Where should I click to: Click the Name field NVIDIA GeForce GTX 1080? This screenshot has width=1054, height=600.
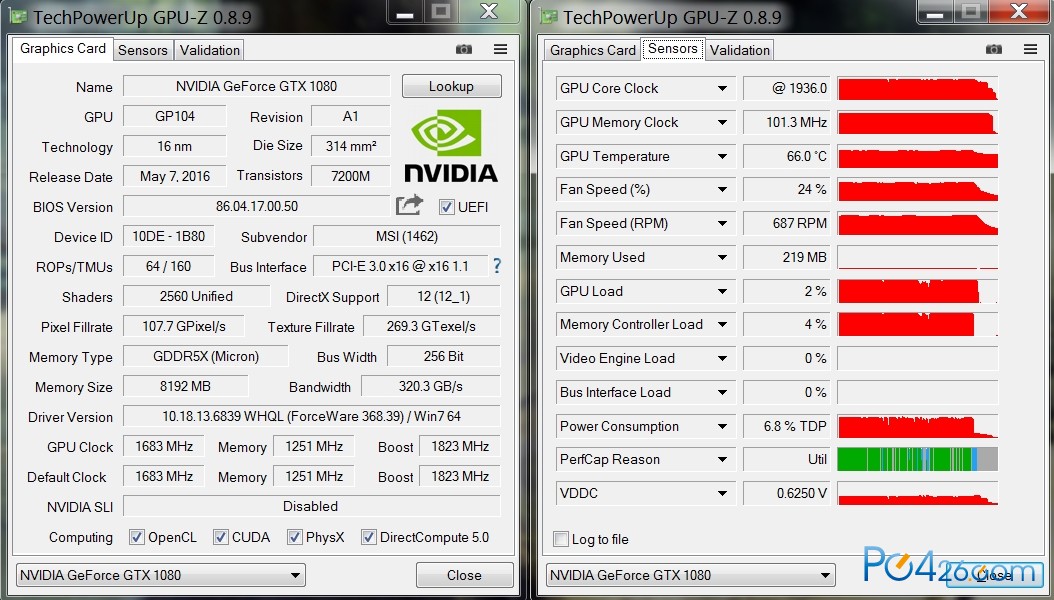[x=256, y=86]
